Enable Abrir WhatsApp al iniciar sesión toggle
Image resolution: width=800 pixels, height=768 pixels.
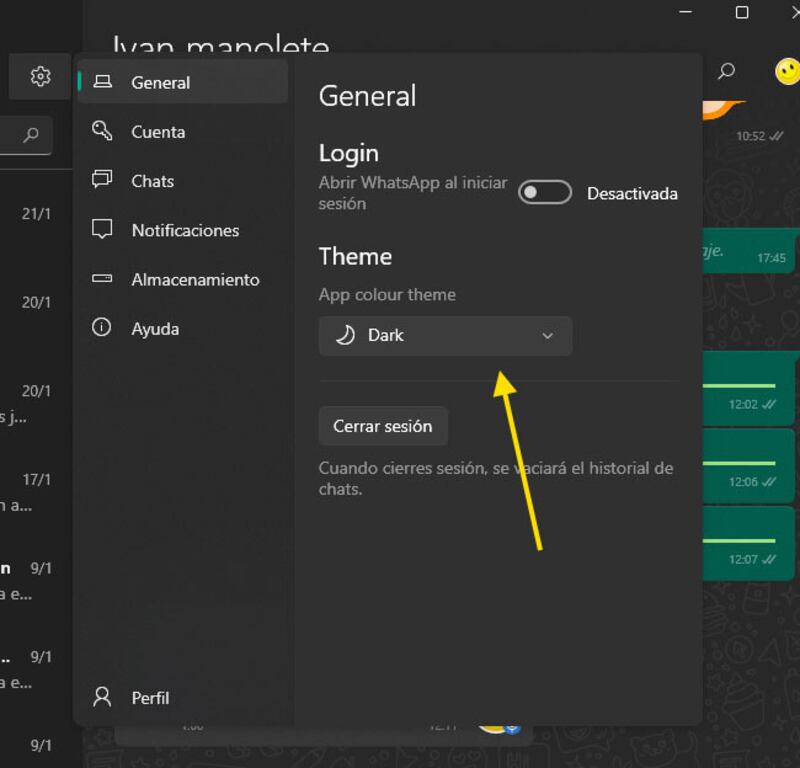point(545,193)
